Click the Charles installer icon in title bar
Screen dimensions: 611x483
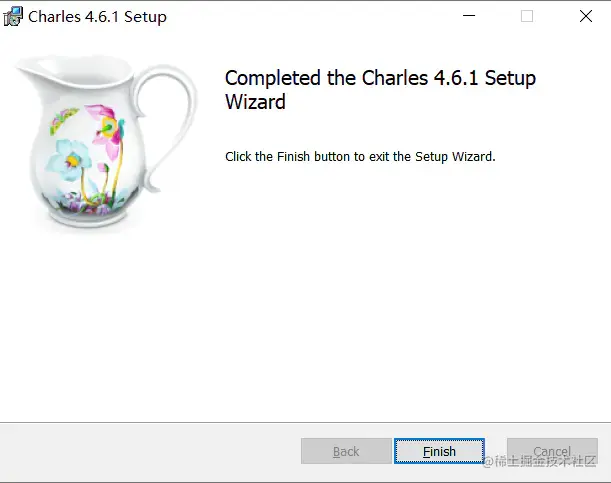tap(13, 16)
